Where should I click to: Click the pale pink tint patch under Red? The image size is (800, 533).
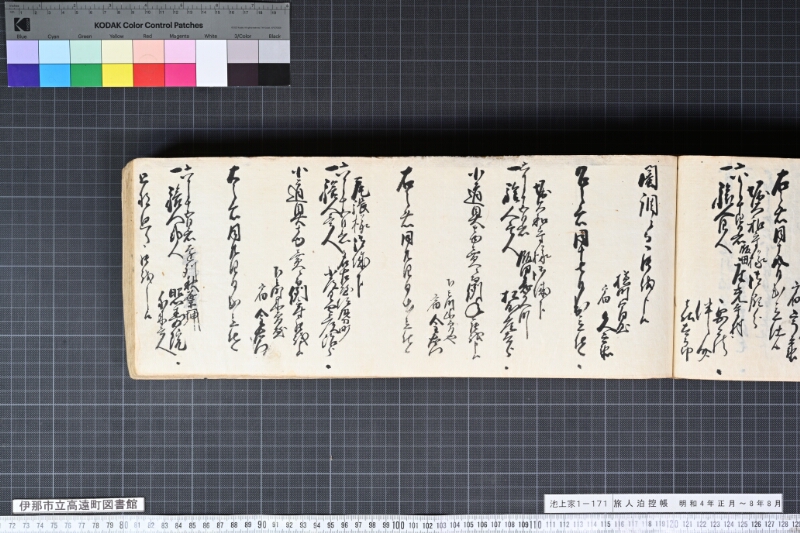coord(148,52)
